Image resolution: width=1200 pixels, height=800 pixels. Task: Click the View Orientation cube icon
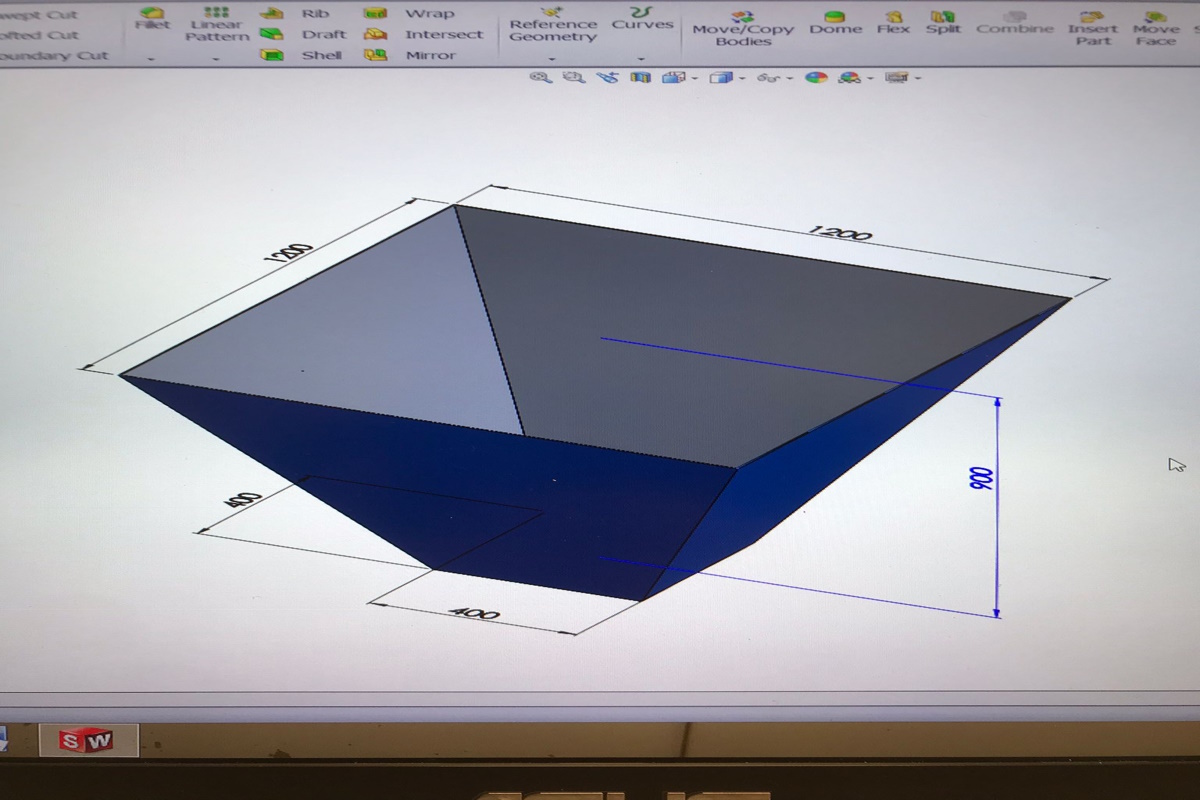pos(672,77)
